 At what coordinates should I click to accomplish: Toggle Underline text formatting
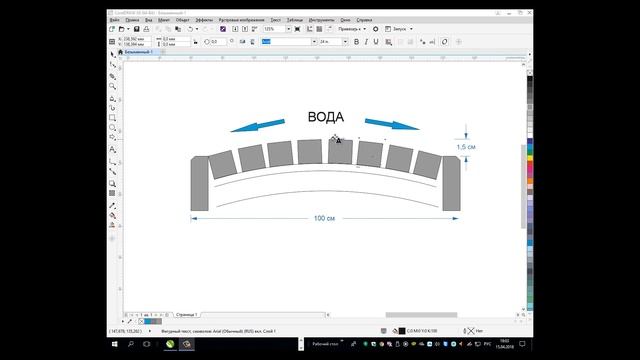click(376, 42)
